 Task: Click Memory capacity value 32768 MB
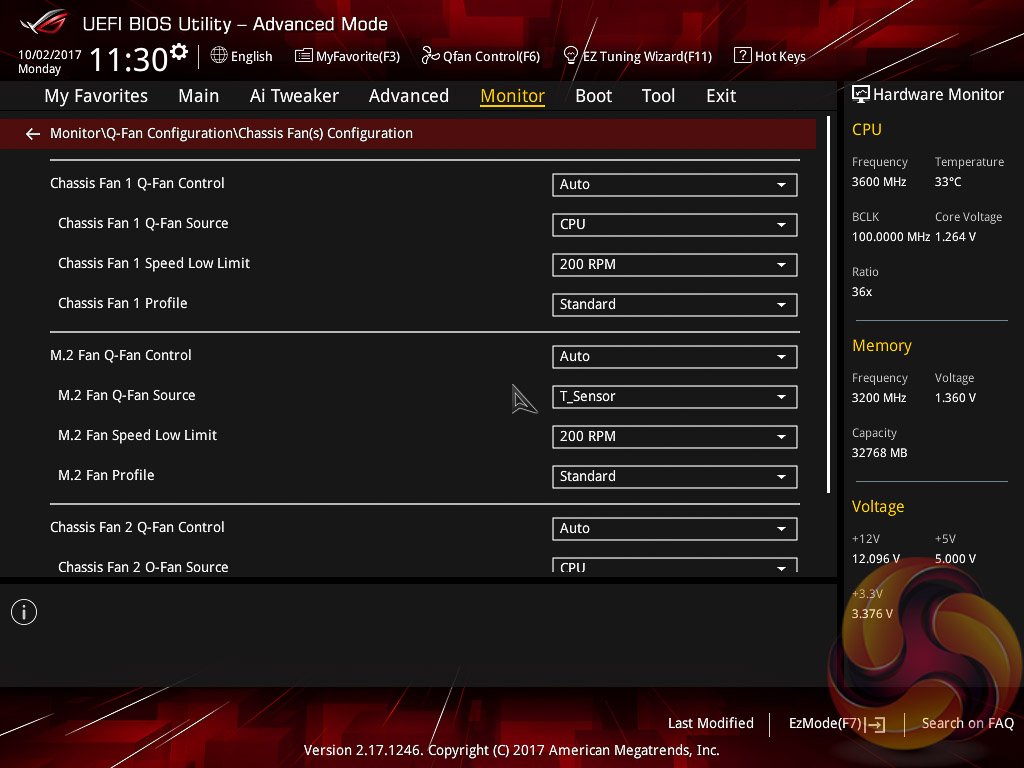pyautogui.click(x=880, y=453)
